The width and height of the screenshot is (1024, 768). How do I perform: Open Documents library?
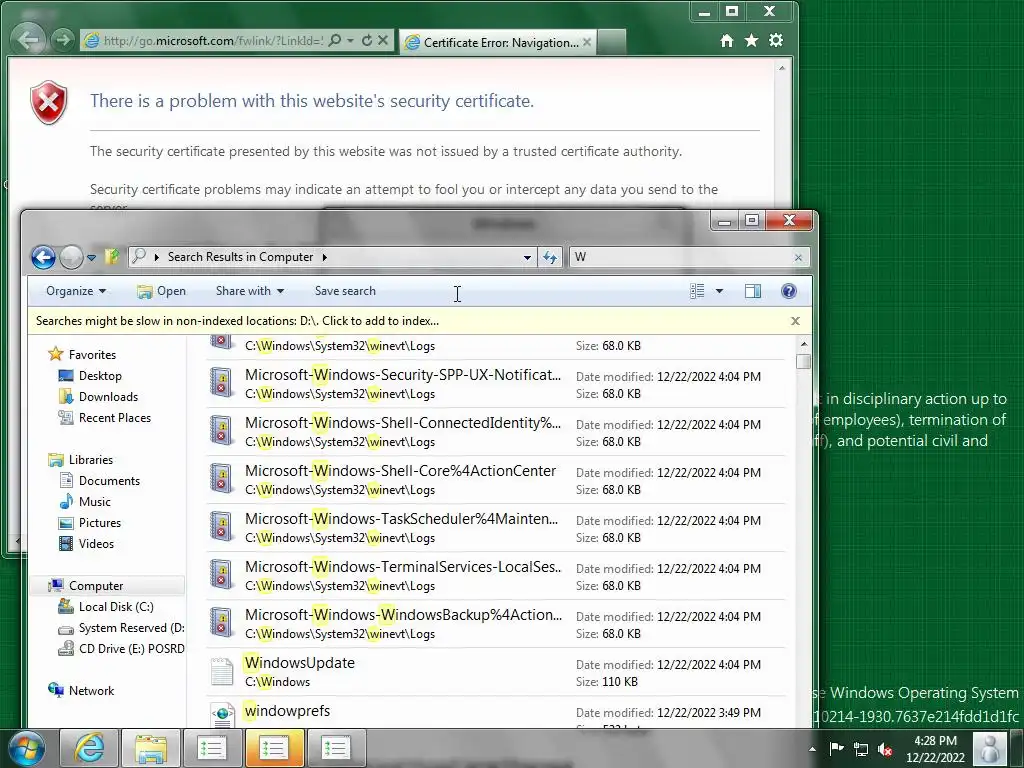click(100, 481)
